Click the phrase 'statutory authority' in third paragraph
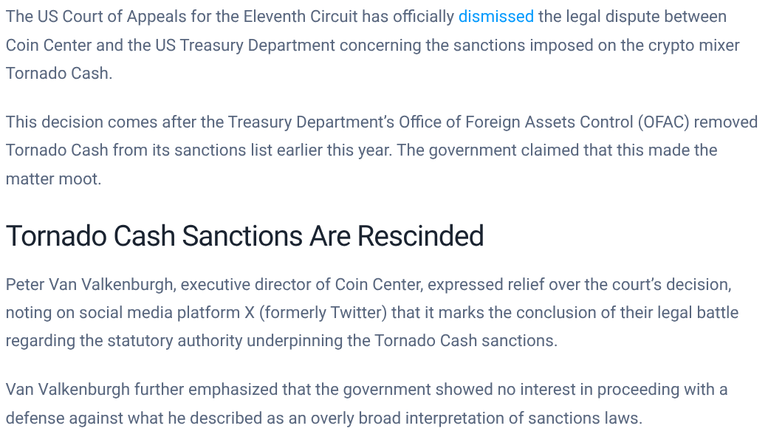Image resolution: width=768 pixels, height=436 pixels. pyautogui.click(x=175, y=340)
